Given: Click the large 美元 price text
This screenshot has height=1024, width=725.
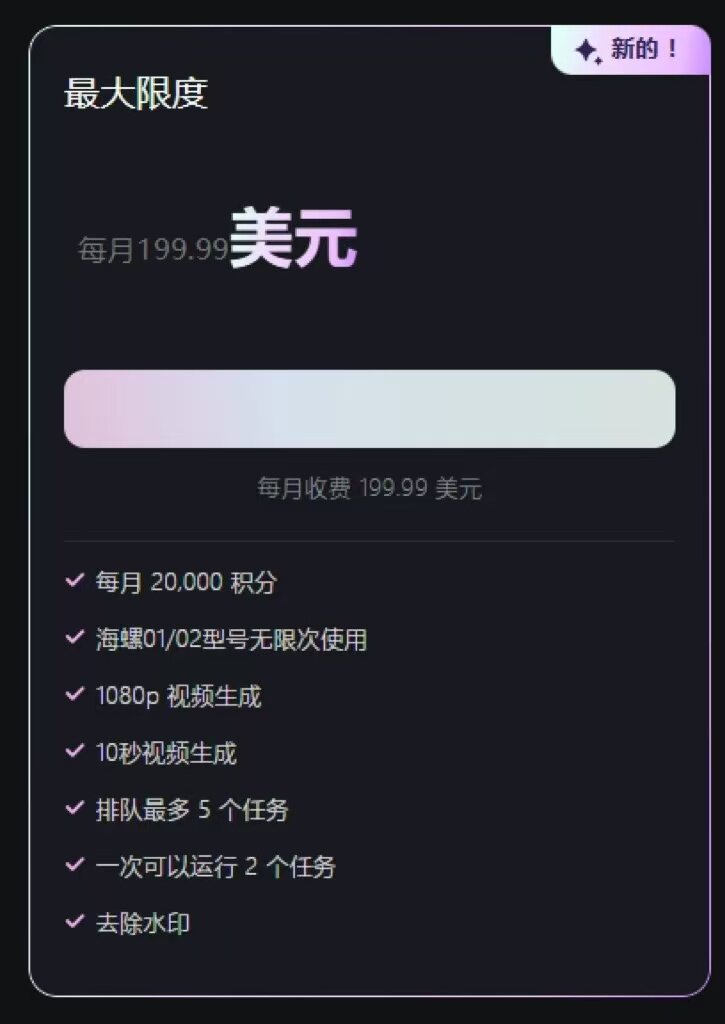Looking at the screenshot, I should (x=293, y=238).
